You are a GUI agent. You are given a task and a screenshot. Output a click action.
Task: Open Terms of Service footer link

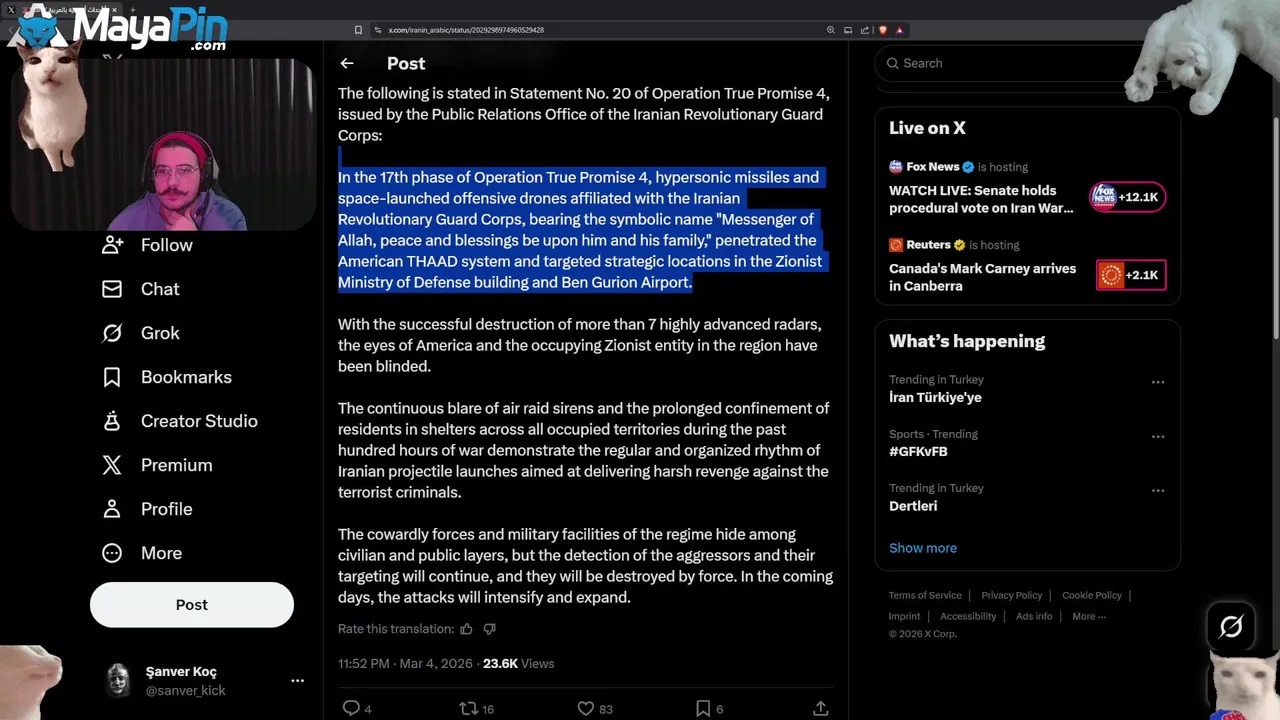[x=925, y=595]
